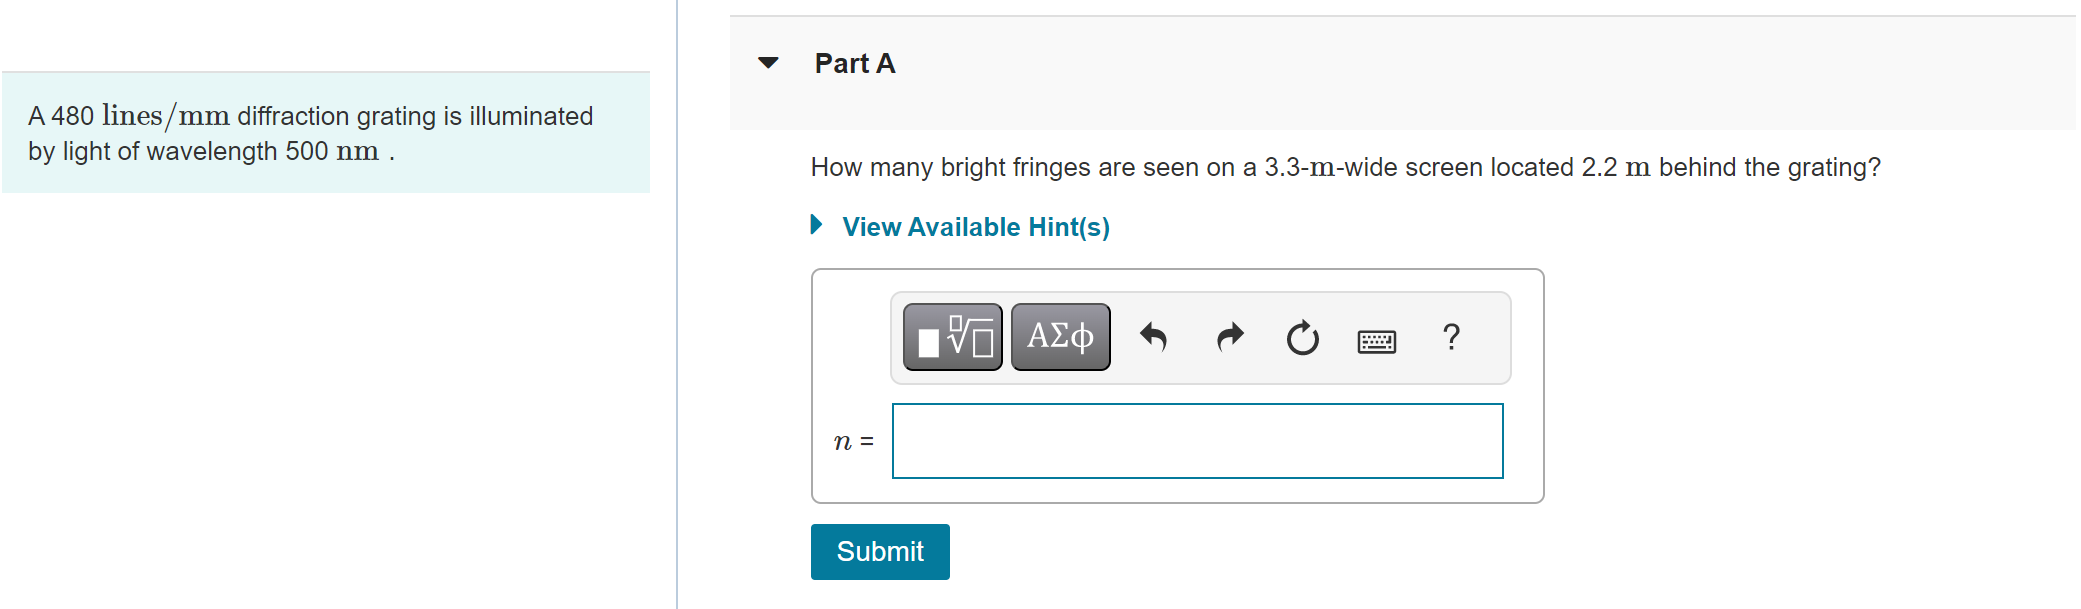
Task: Select the Part A header
Action: 855,63
